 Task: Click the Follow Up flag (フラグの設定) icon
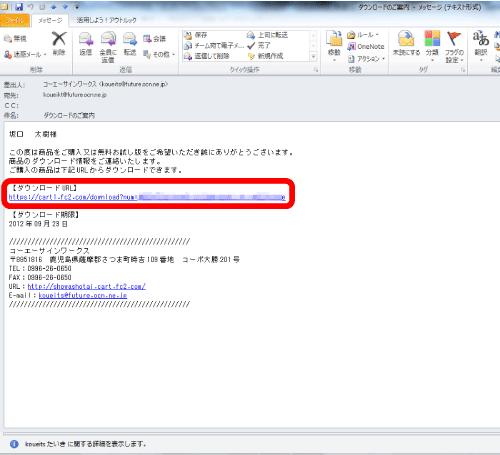tap(454, 39)
